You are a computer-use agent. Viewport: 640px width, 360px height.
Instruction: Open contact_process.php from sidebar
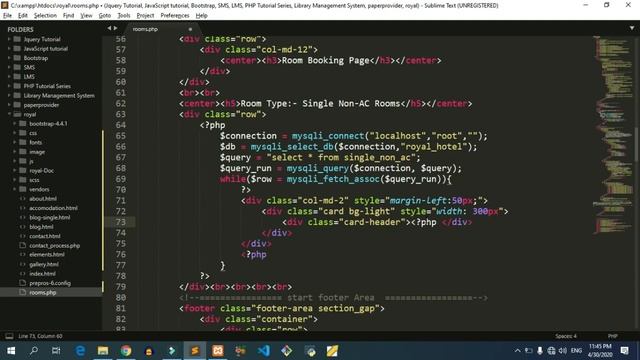click(54, 246)
